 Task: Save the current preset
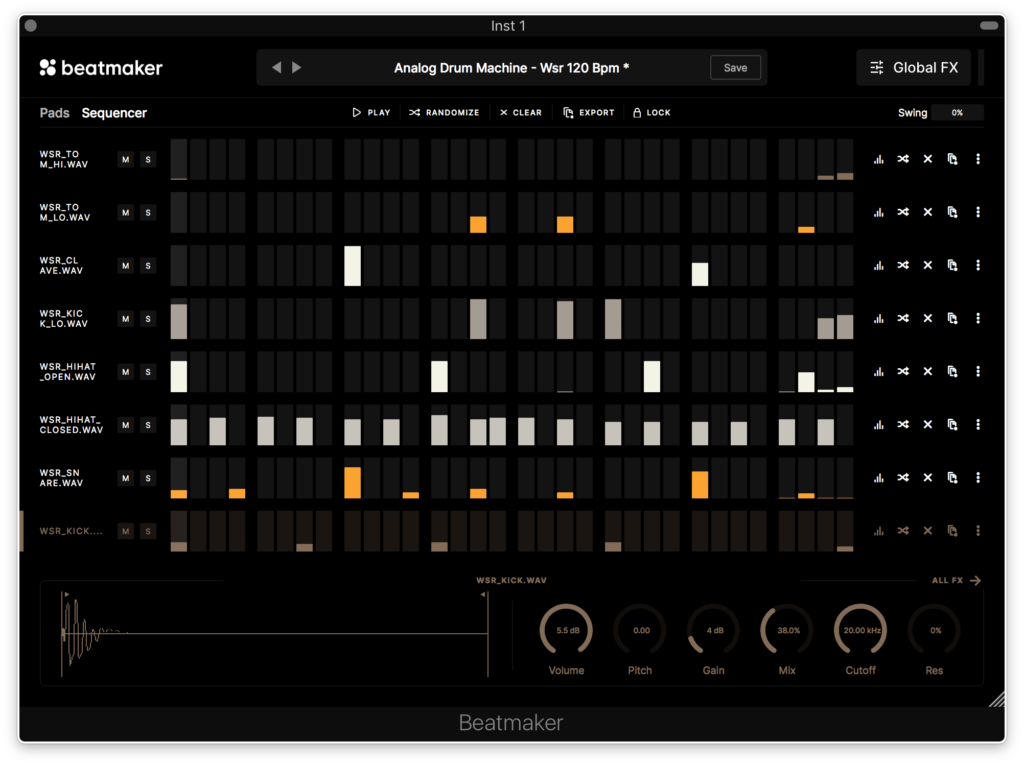coord(735,68)
